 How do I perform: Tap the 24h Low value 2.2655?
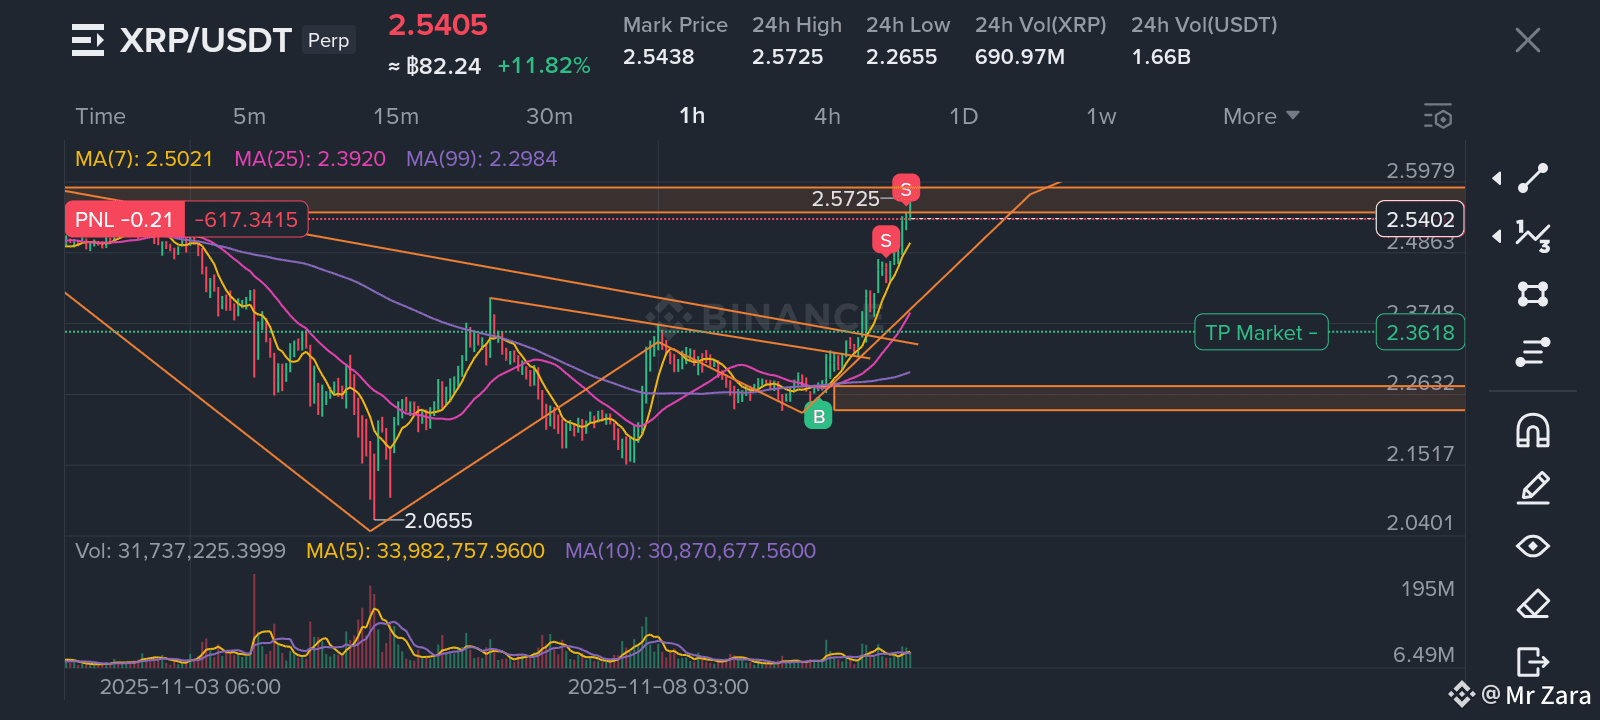click(902, 57)
